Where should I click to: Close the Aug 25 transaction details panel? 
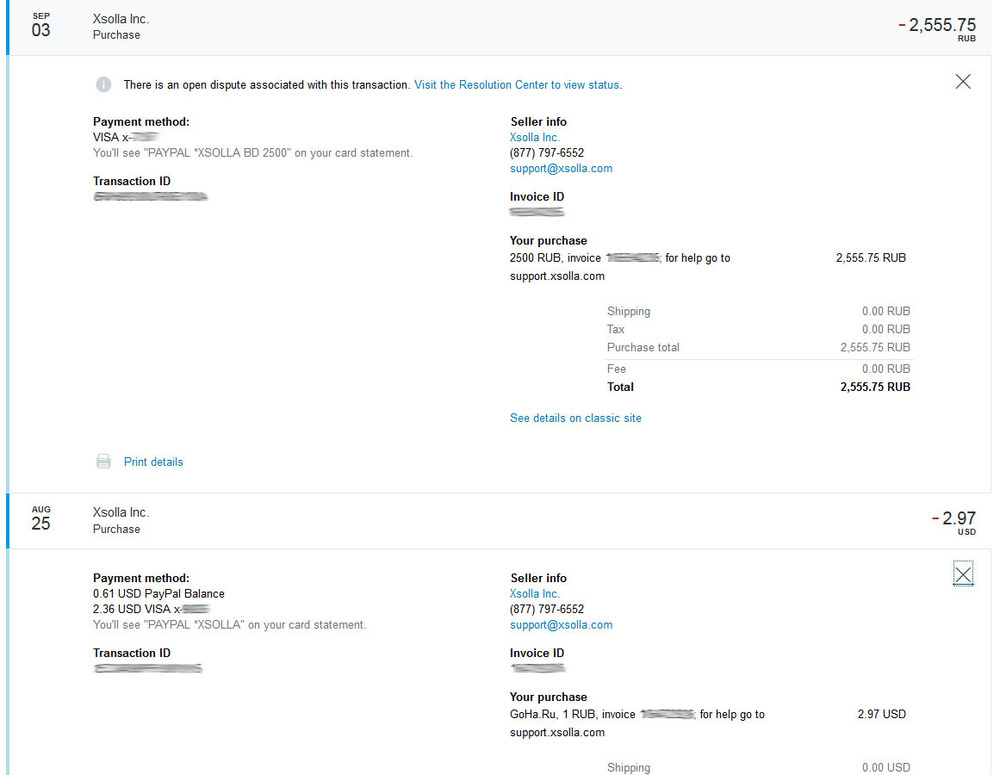[963, 574]
